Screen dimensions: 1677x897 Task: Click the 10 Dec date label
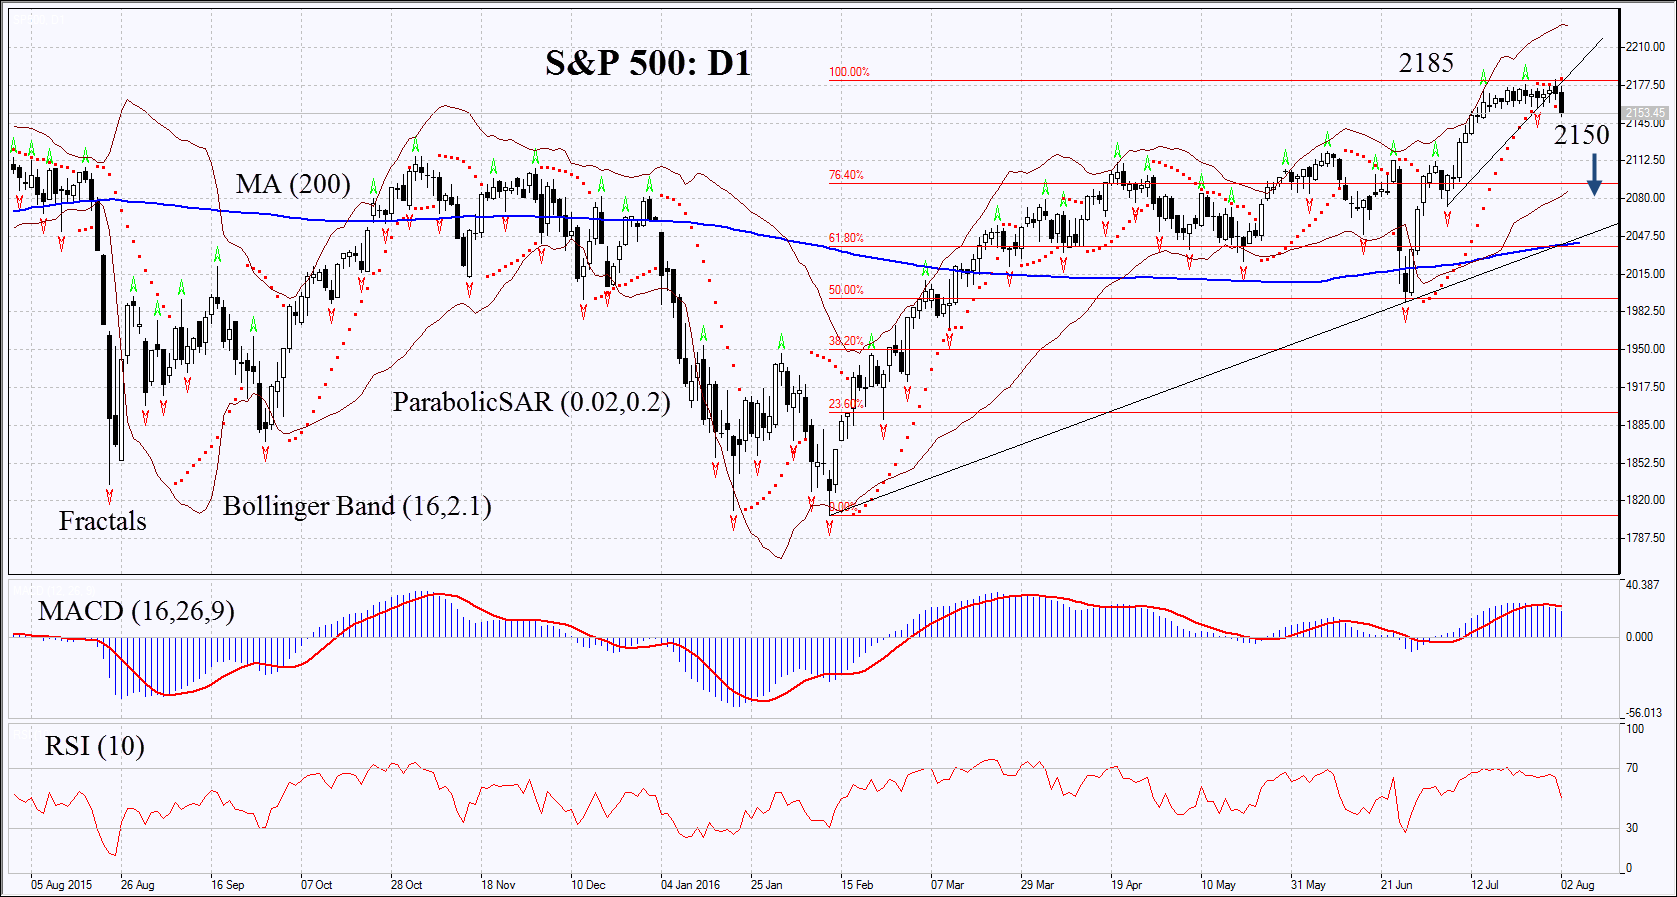pyautogui.click(x=588, y=885)
